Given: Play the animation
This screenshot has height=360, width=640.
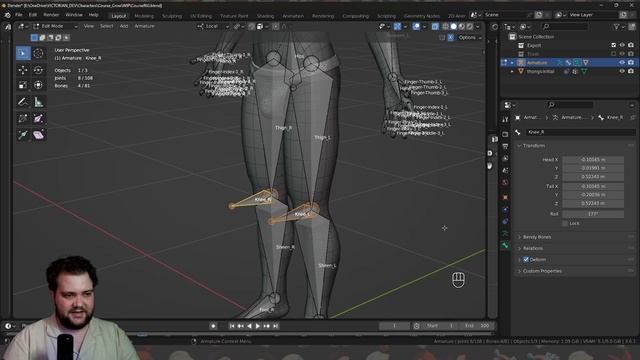Looking at the screenshot, I should click(x=258, y=326).
